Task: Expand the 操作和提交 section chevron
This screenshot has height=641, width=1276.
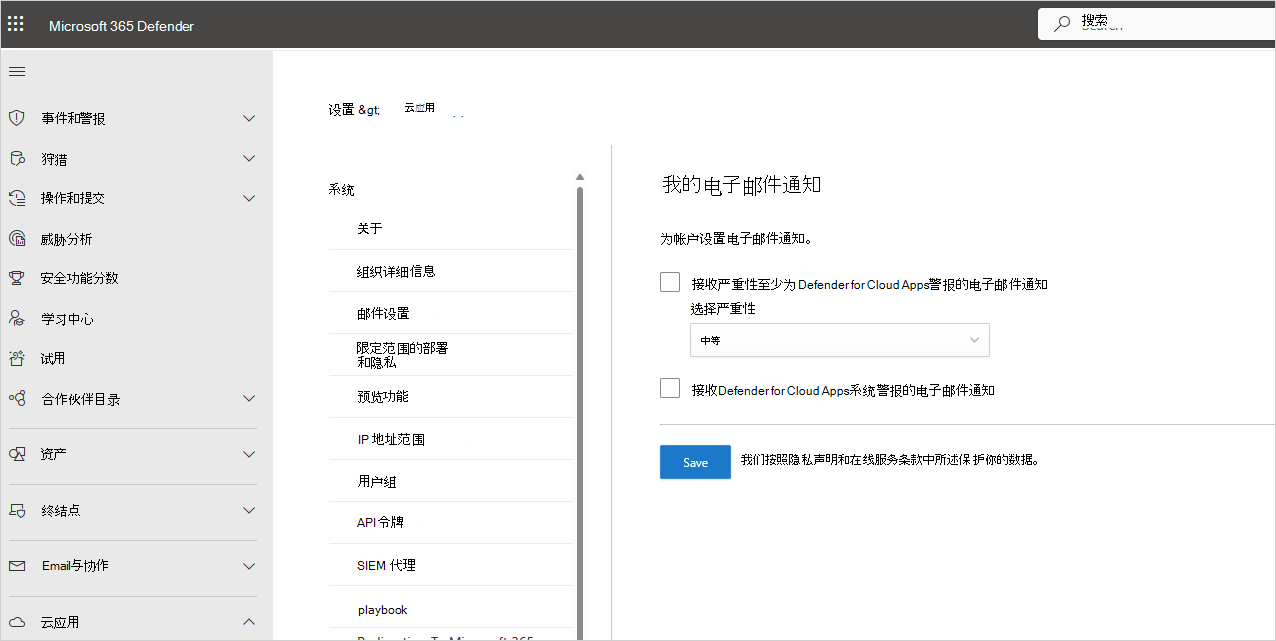Action: [249, 198]
